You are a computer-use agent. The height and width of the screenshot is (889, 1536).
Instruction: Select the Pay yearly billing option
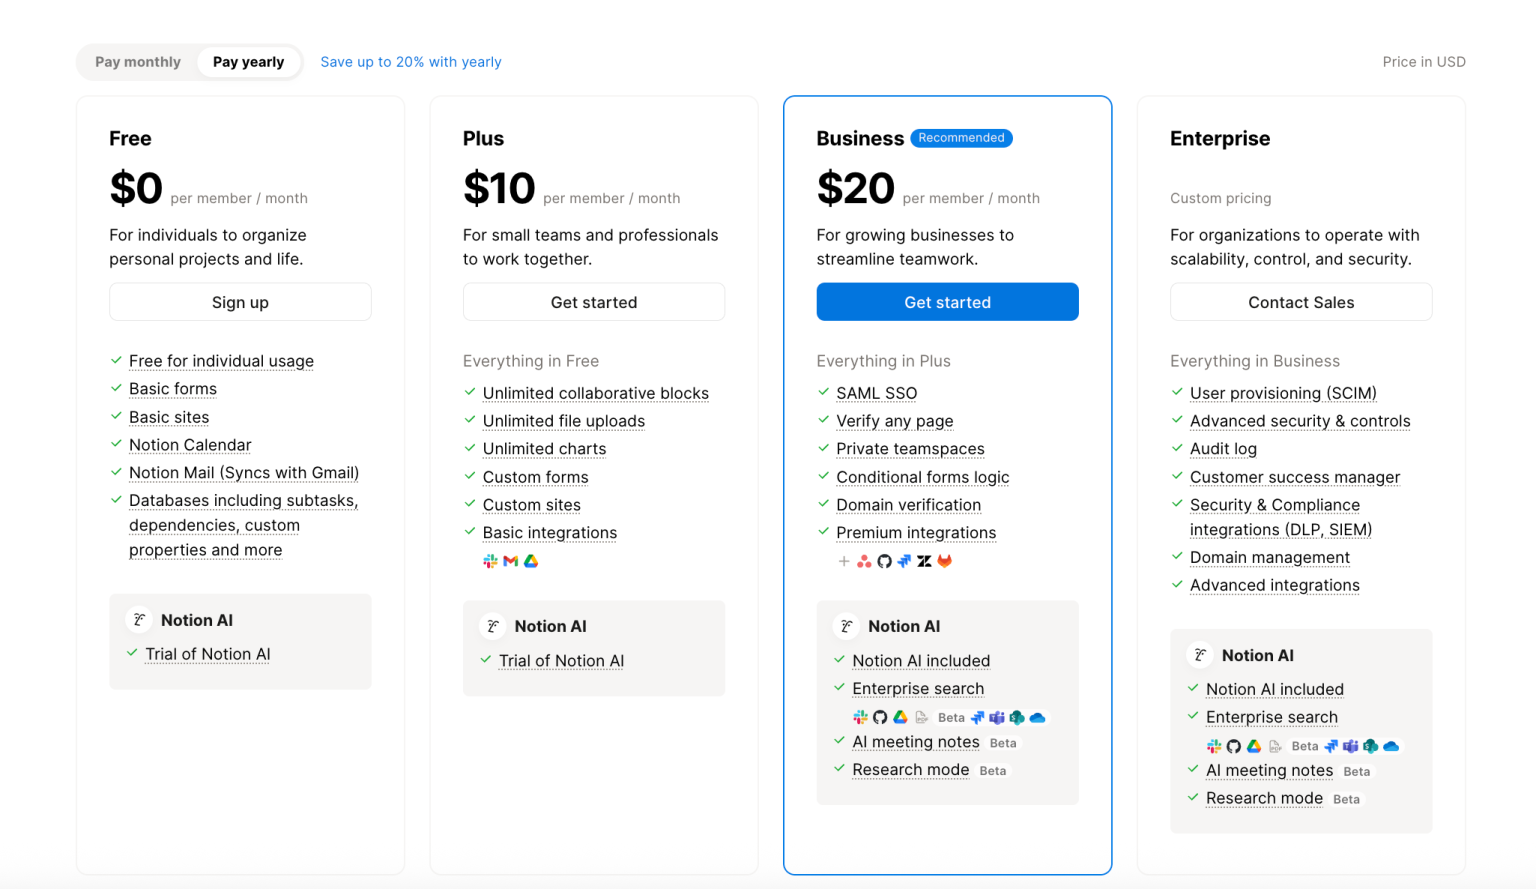[249, 61]
